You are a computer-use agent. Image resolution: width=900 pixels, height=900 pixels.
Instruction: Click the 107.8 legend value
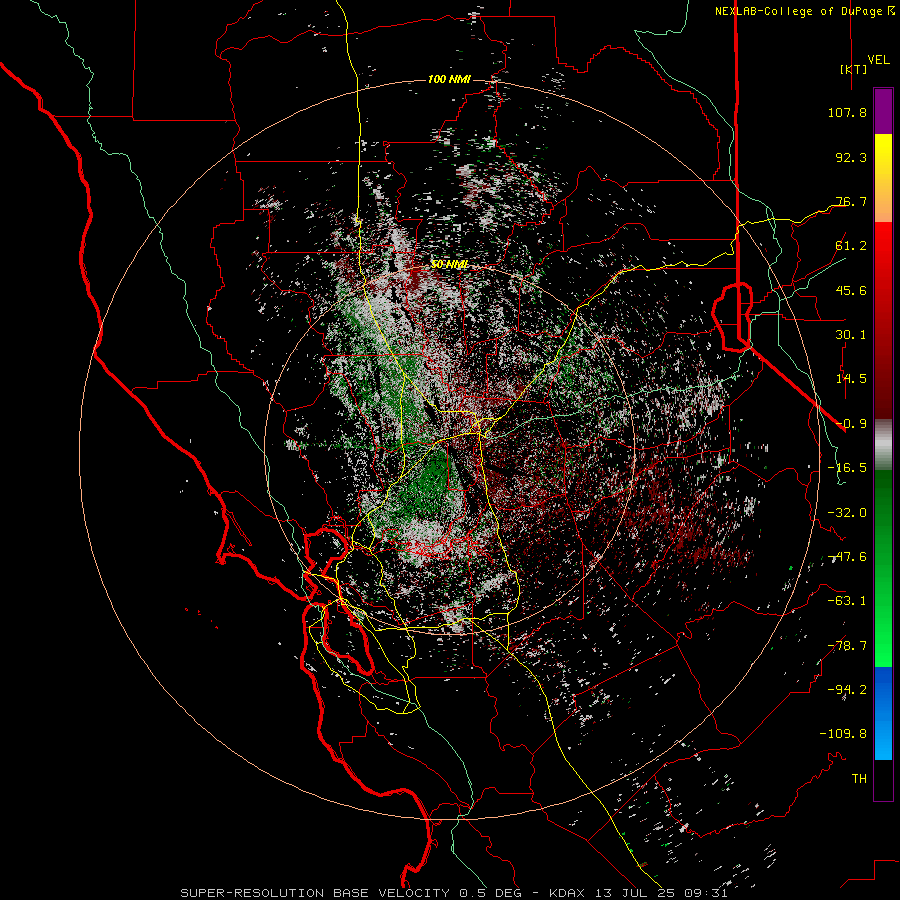(x=847, y=112)
